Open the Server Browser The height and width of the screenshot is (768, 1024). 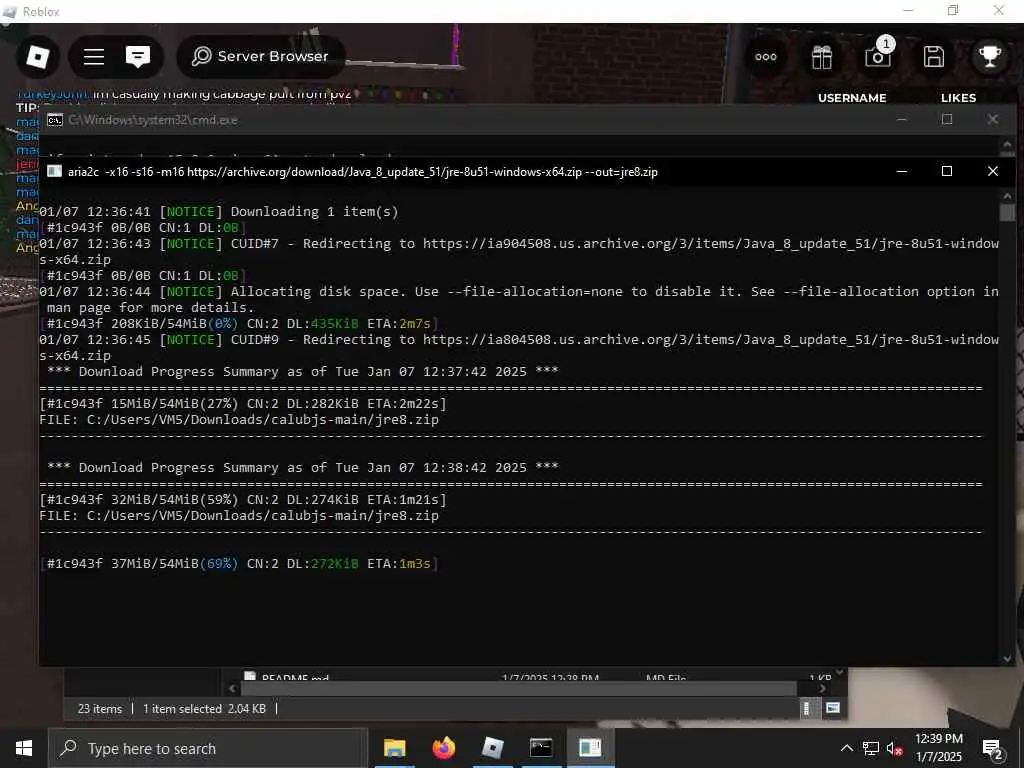pos(260,57)
